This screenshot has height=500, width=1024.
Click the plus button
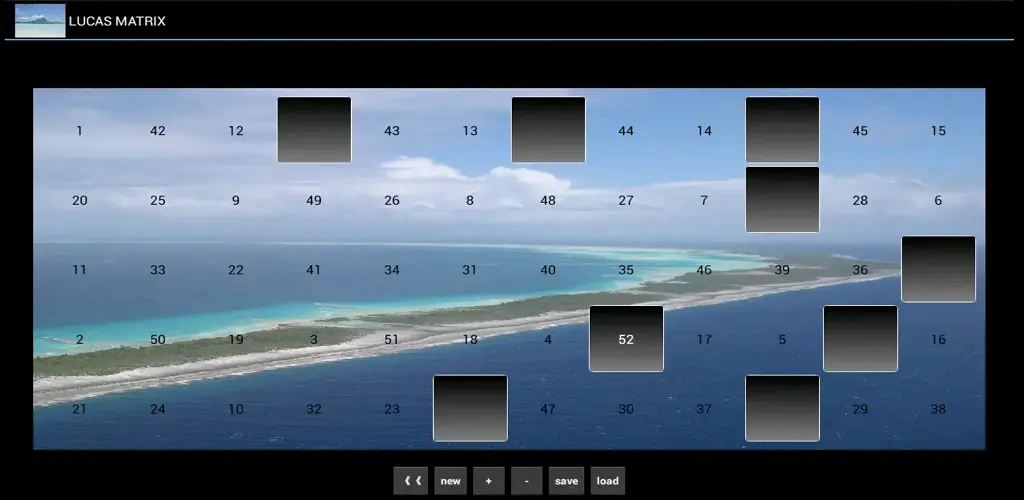(x=488, y=481)
